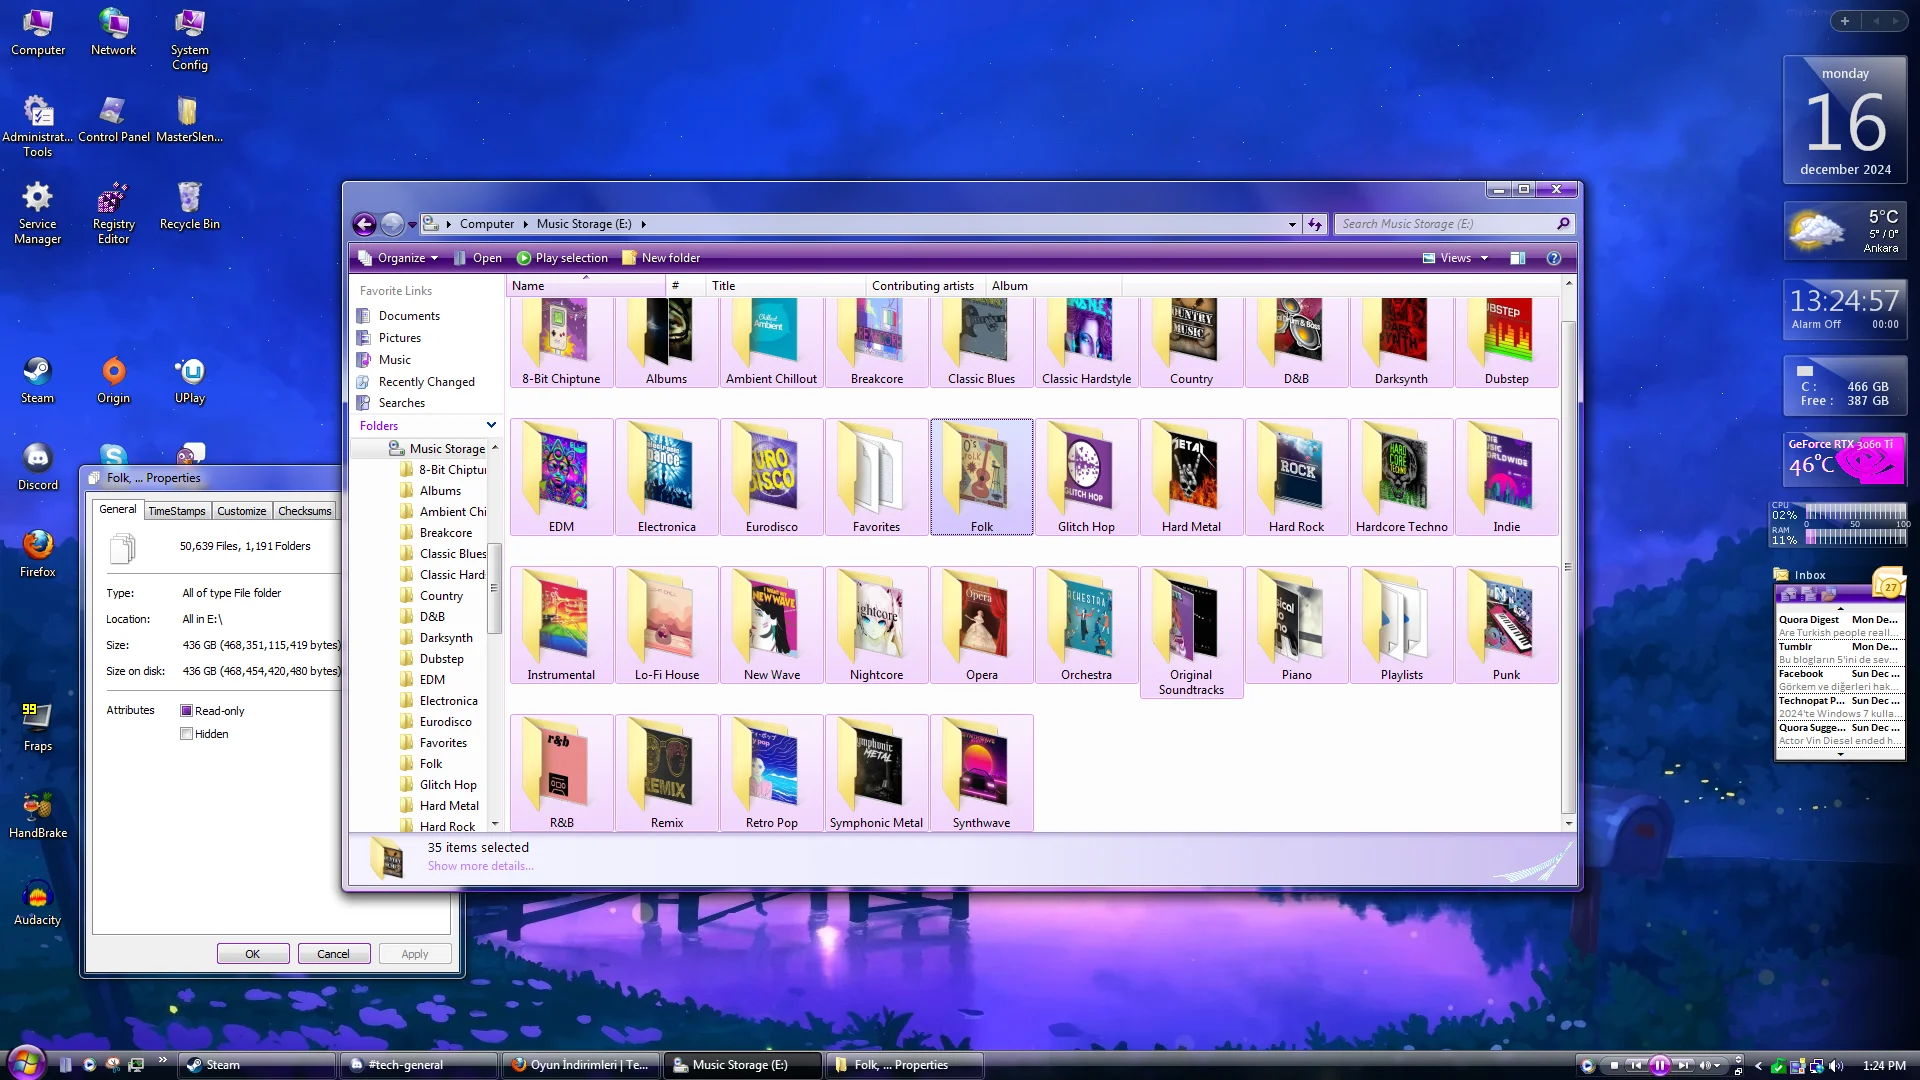Switch to the Steam taskbar button

point(257,1065)
